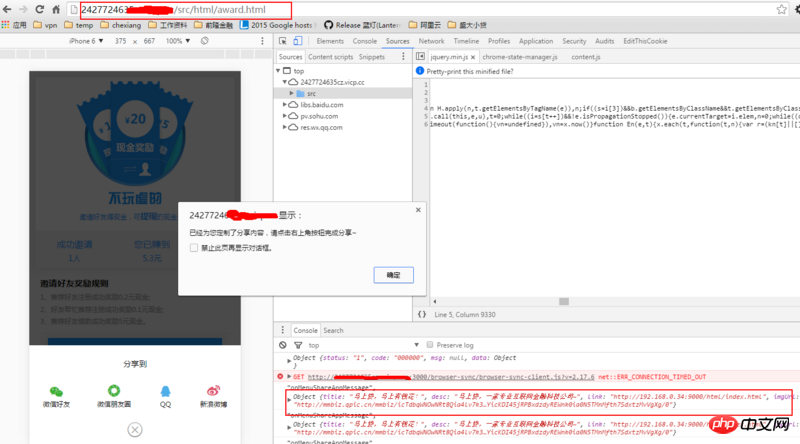This screenshot has width=800, height=444.
Task: Close the alert dialog with X
Action: point(418,210)
